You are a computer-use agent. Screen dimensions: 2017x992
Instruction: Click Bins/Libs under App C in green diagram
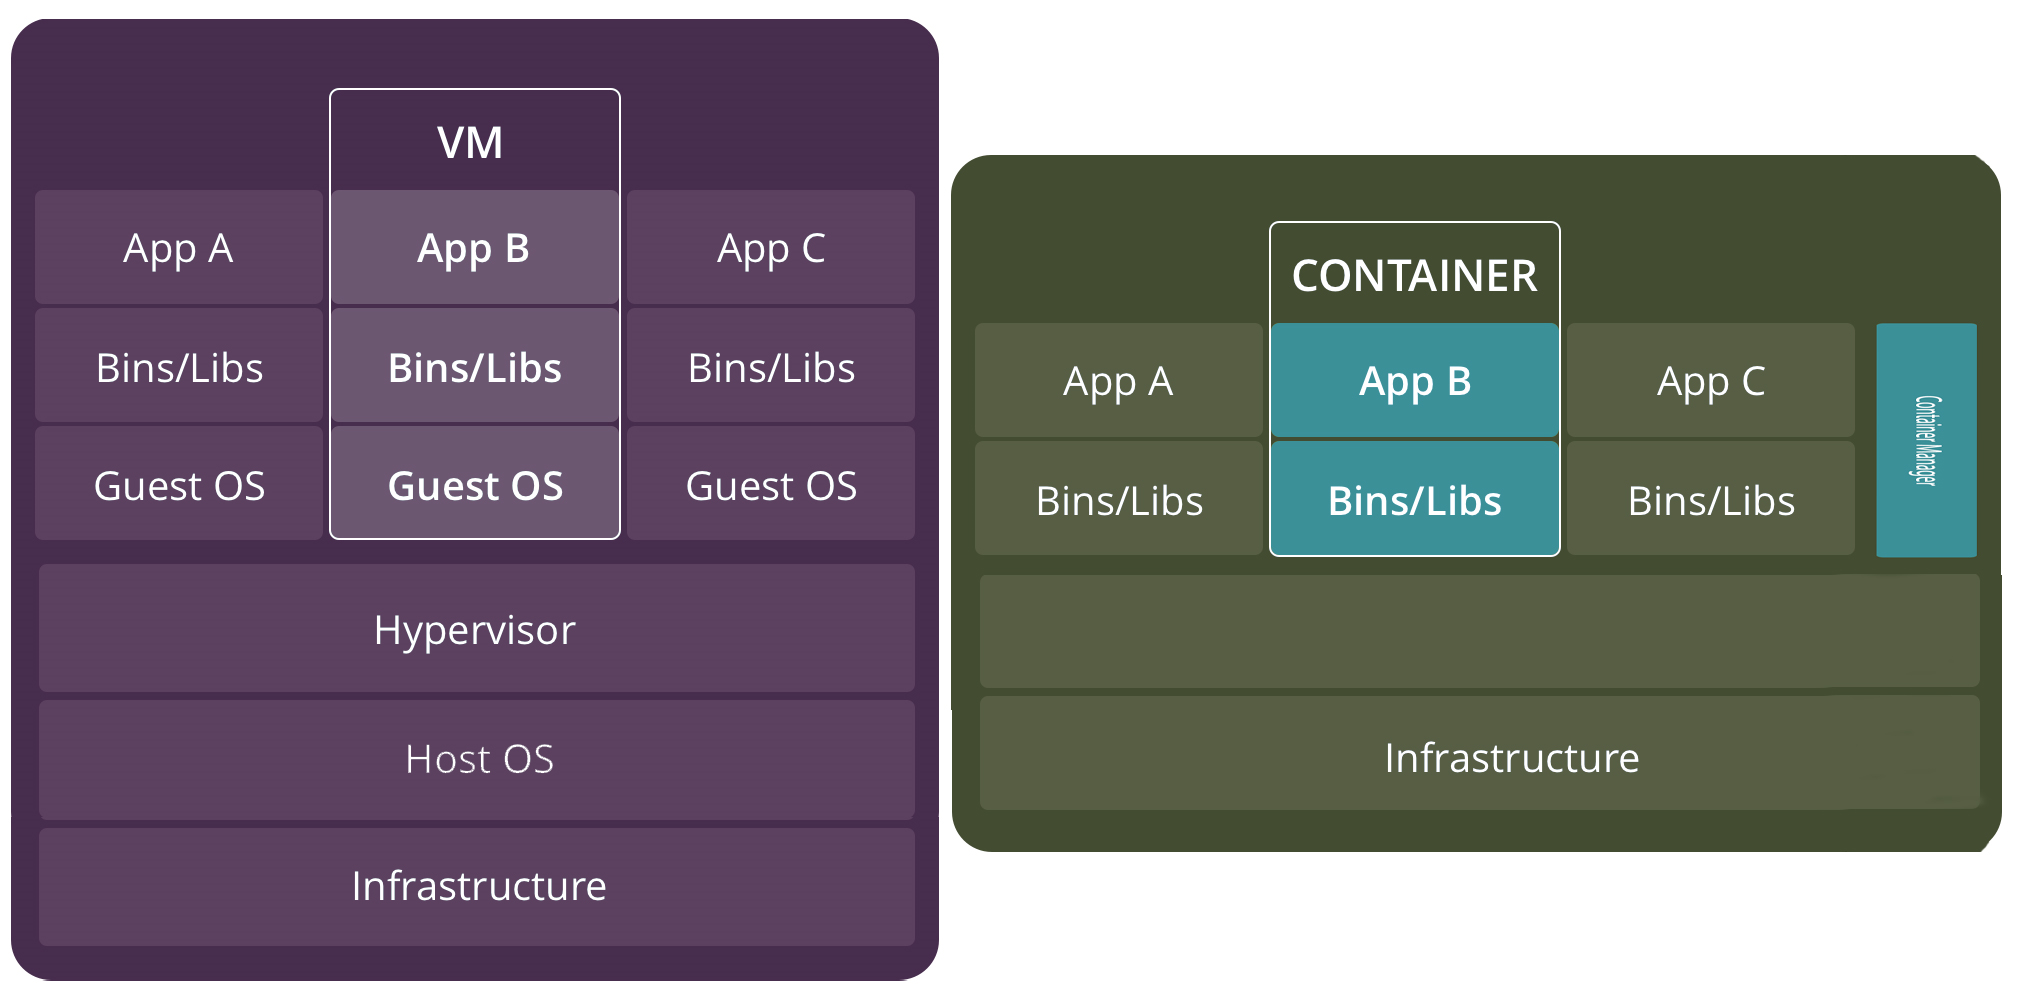pyautogui.click(x=1710, y=500)
